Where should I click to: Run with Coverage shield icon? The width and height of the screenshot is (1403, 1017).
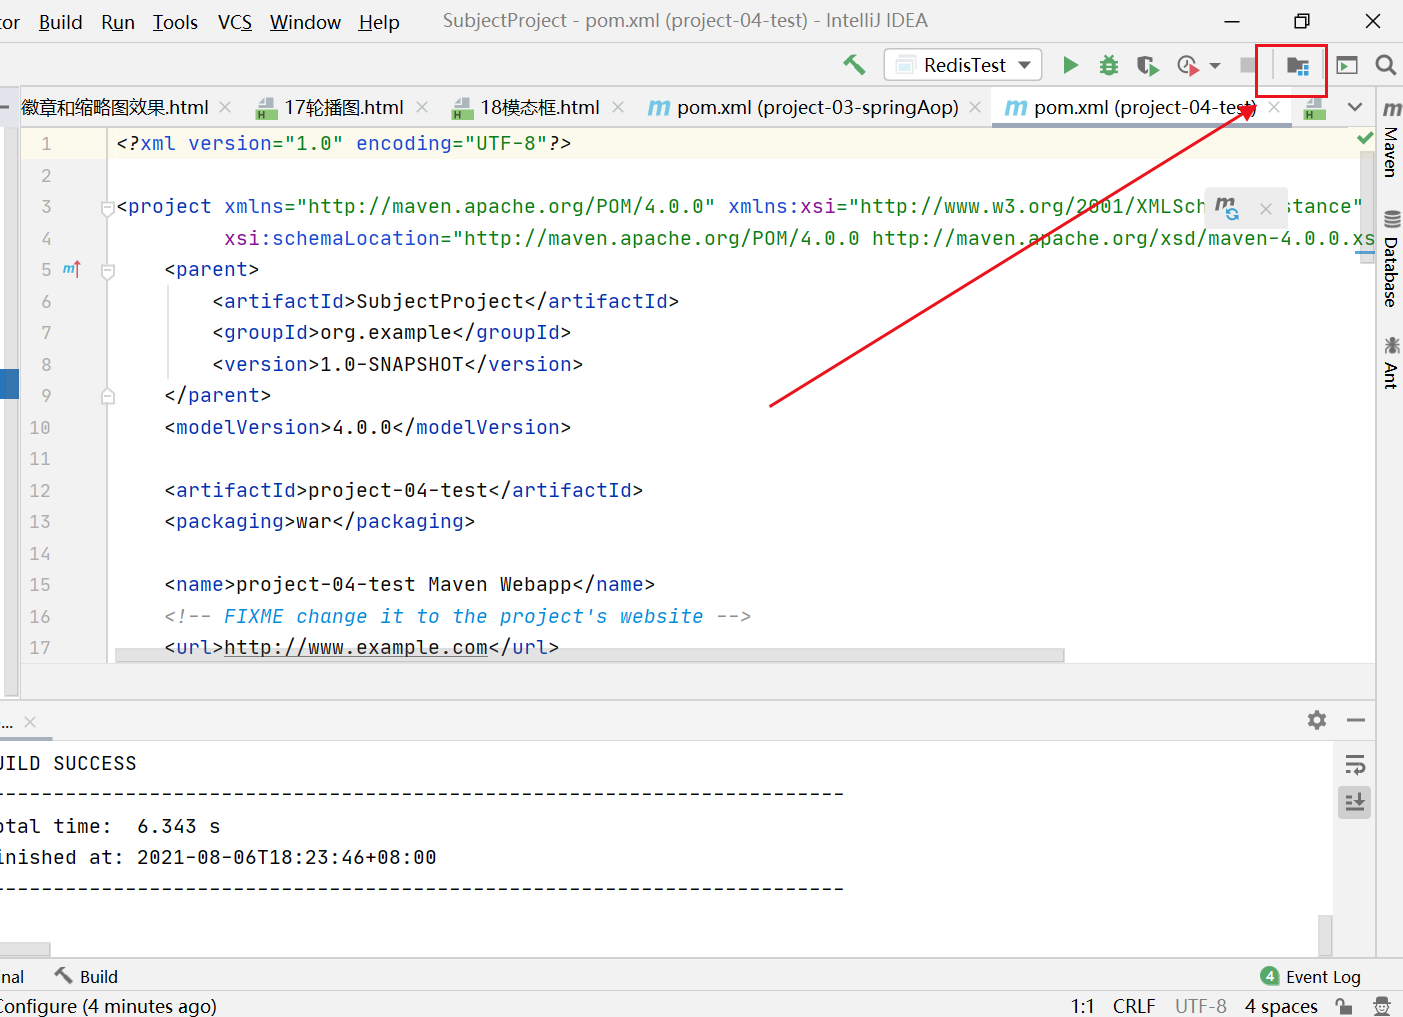tap(1147, 65)
